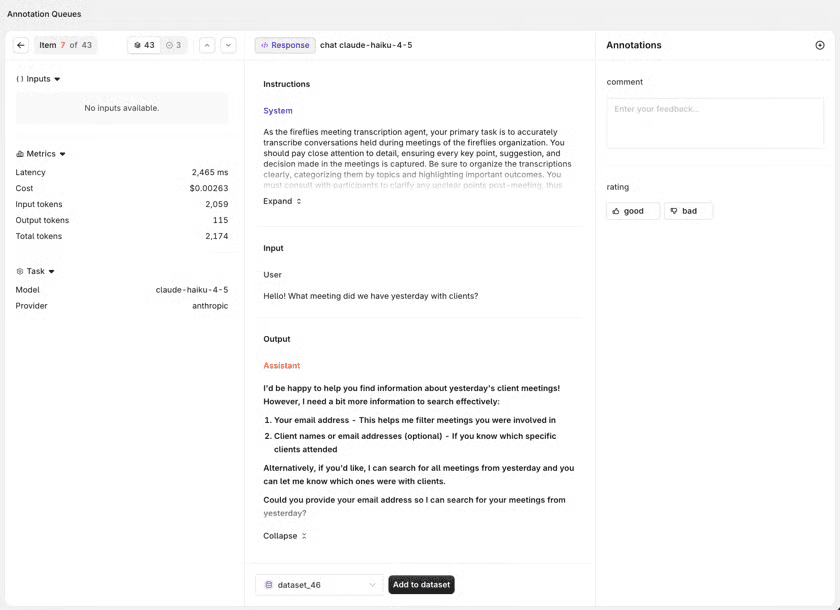Collapse the Inputs section

[x=38, y=79]
